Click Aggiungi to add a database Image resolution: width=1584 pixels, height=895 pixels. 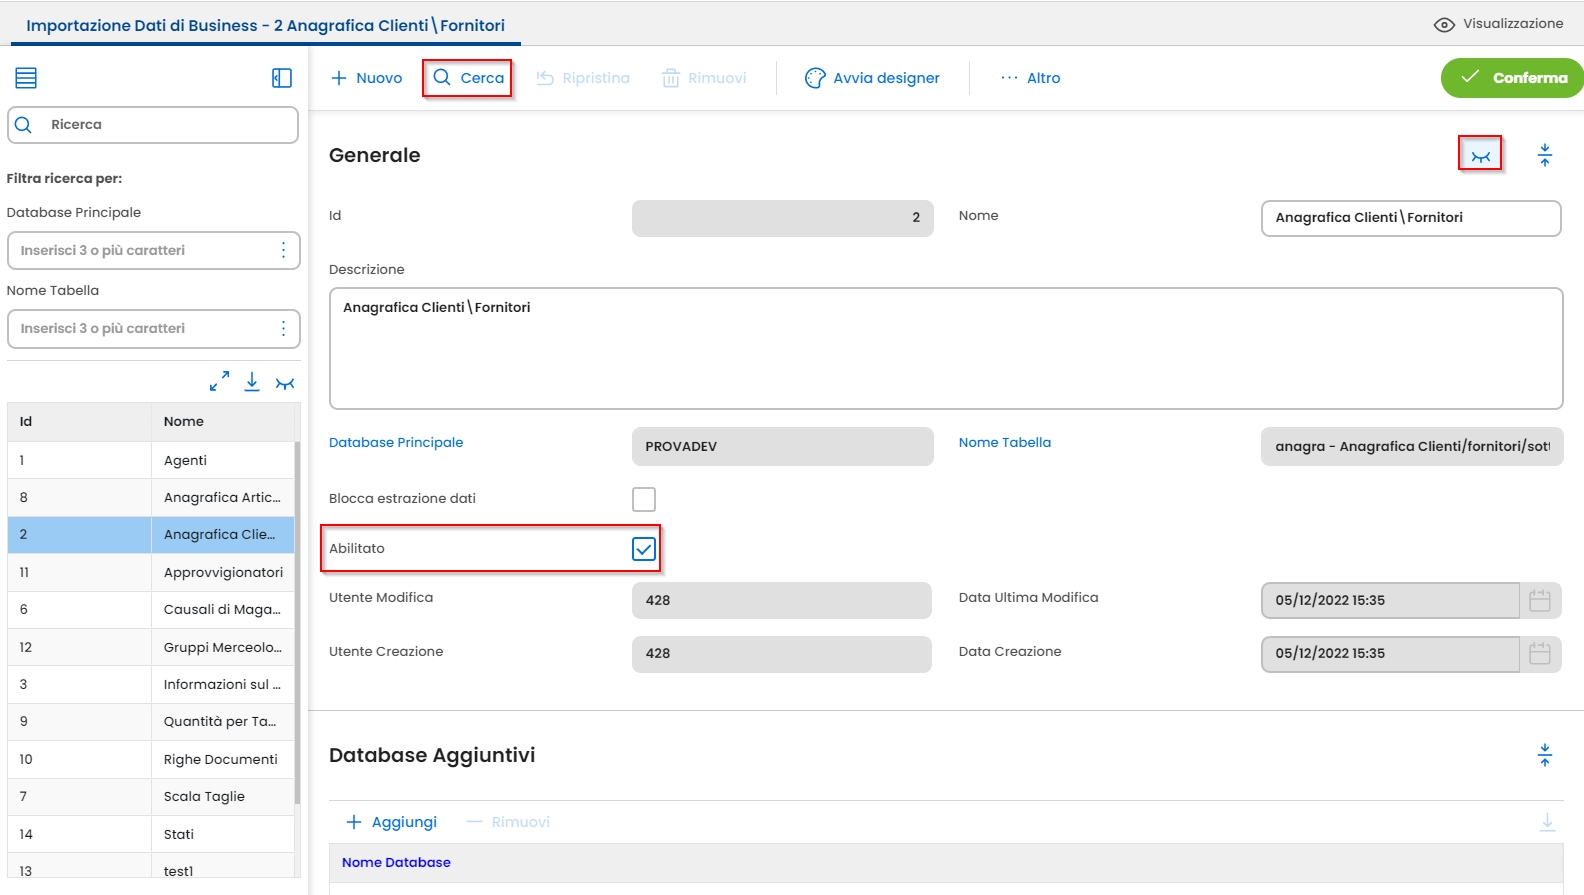coord(391,822)
